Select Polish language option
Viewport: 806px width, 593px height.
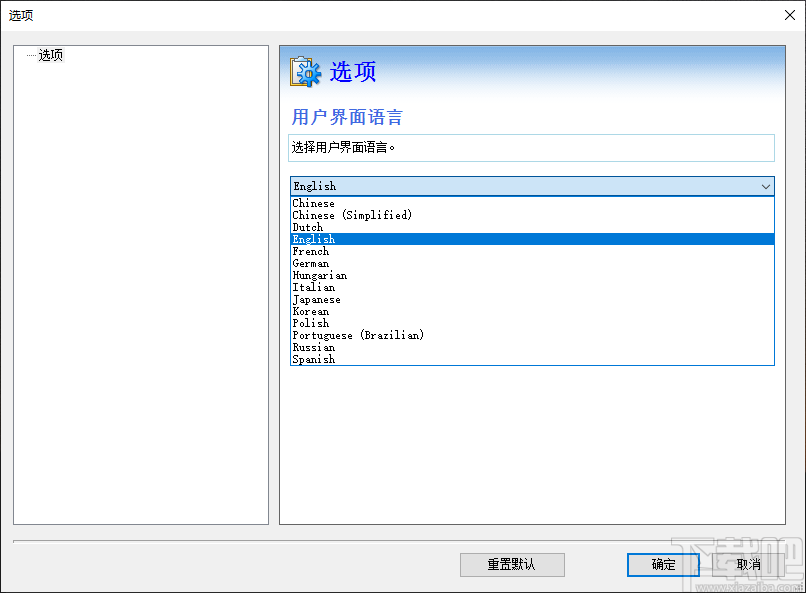coord(532,323)
